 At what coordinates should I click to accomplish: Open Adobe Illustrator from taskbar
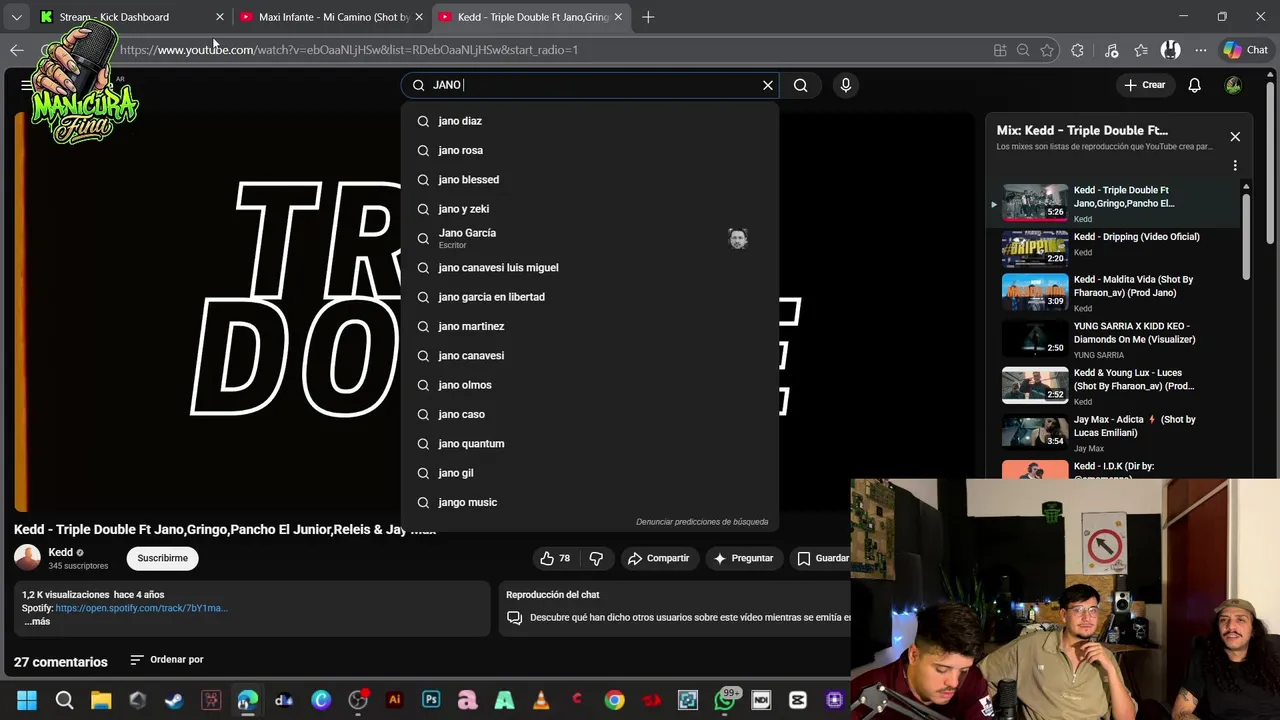point(394,700)
